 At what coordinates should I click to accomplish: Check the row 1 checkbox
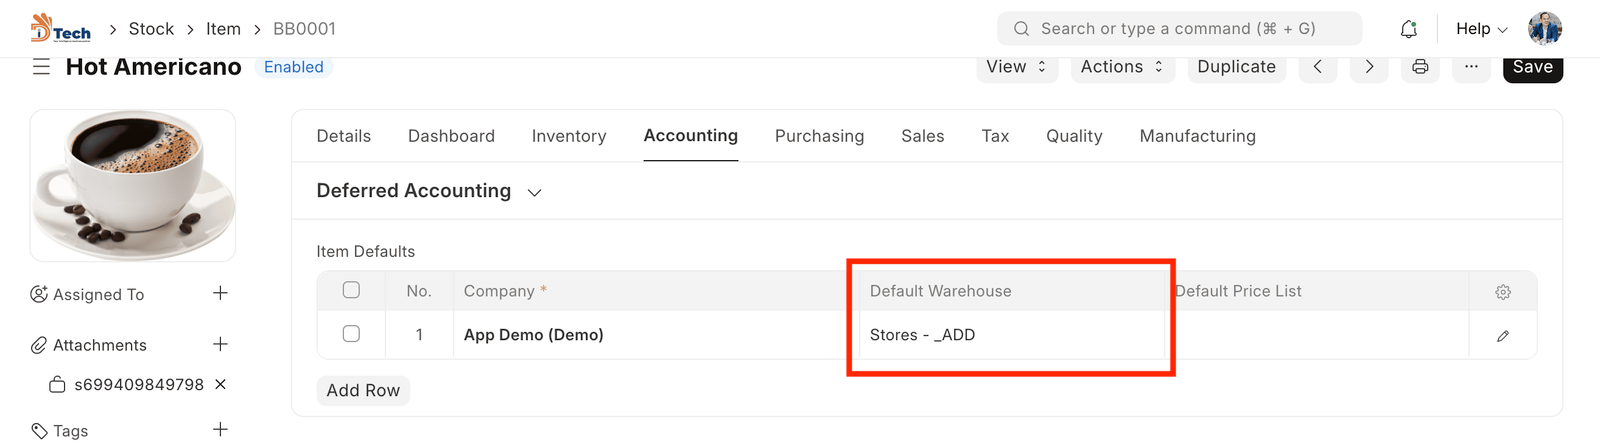coord(351,334)
